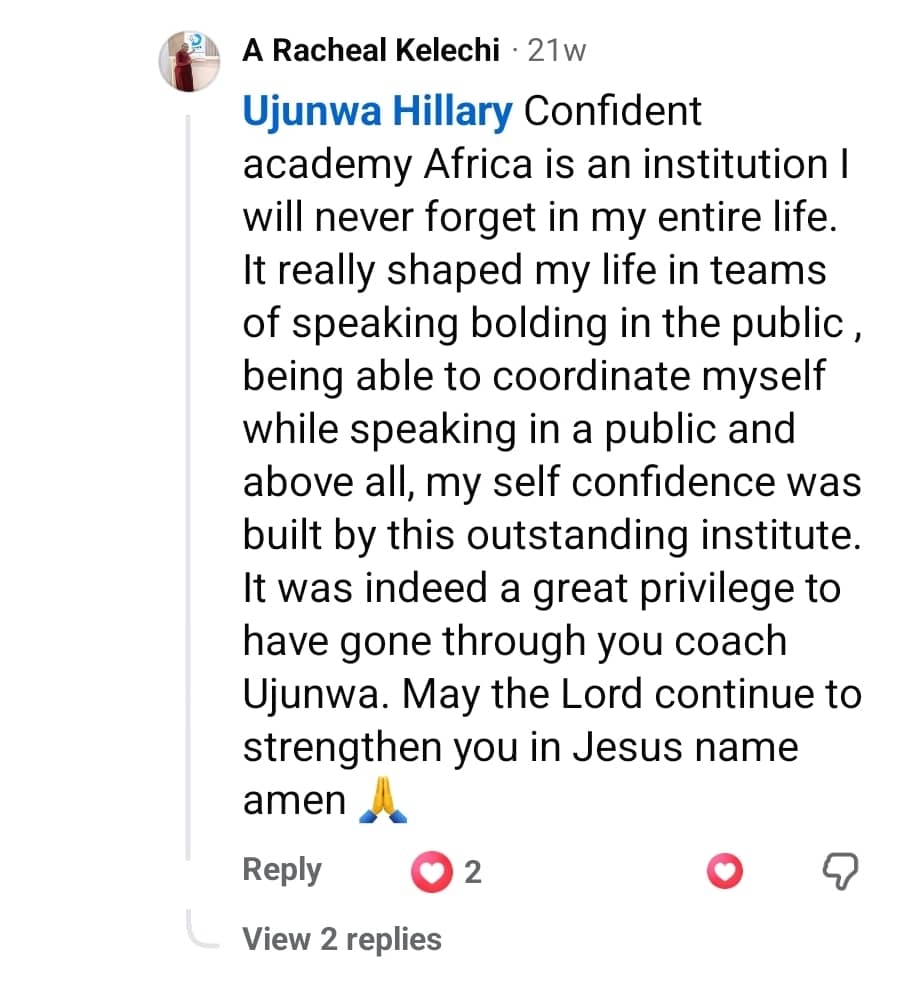This screenshot has height=987, width=904.
Task: Click the heart reaction icon beside the count
Action: tap(431, 872)
